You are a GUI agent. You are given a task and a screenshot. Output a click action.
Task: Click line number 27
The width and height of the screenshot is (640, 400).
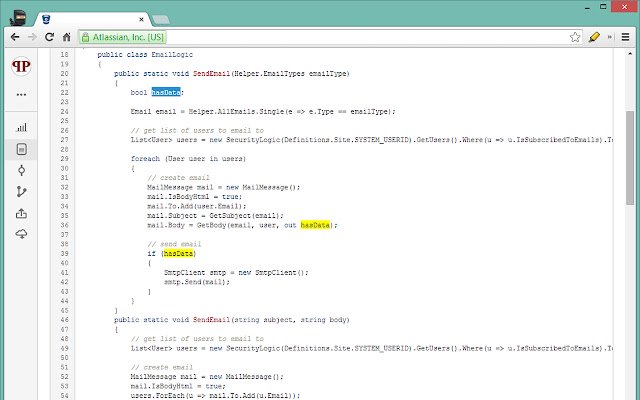click(64, 140)
